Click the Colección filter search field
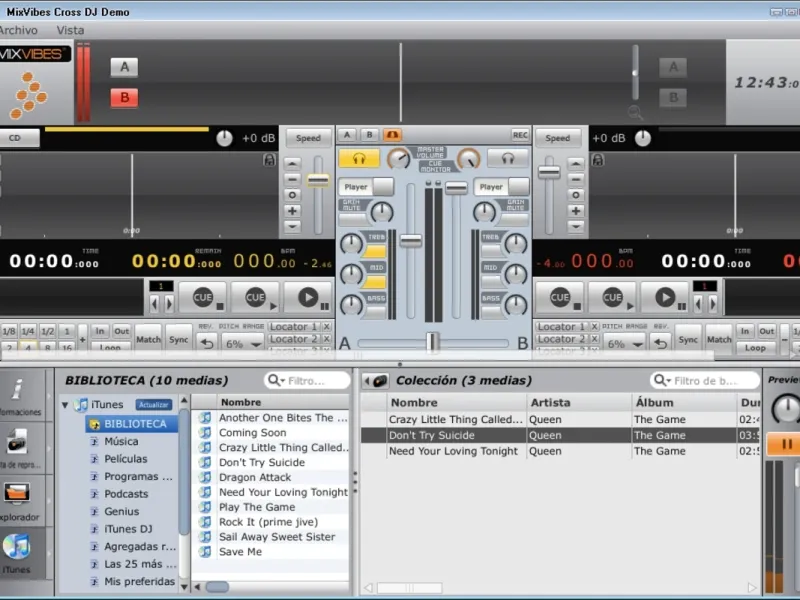Screen dimensions: 800x600 (705, 381)
